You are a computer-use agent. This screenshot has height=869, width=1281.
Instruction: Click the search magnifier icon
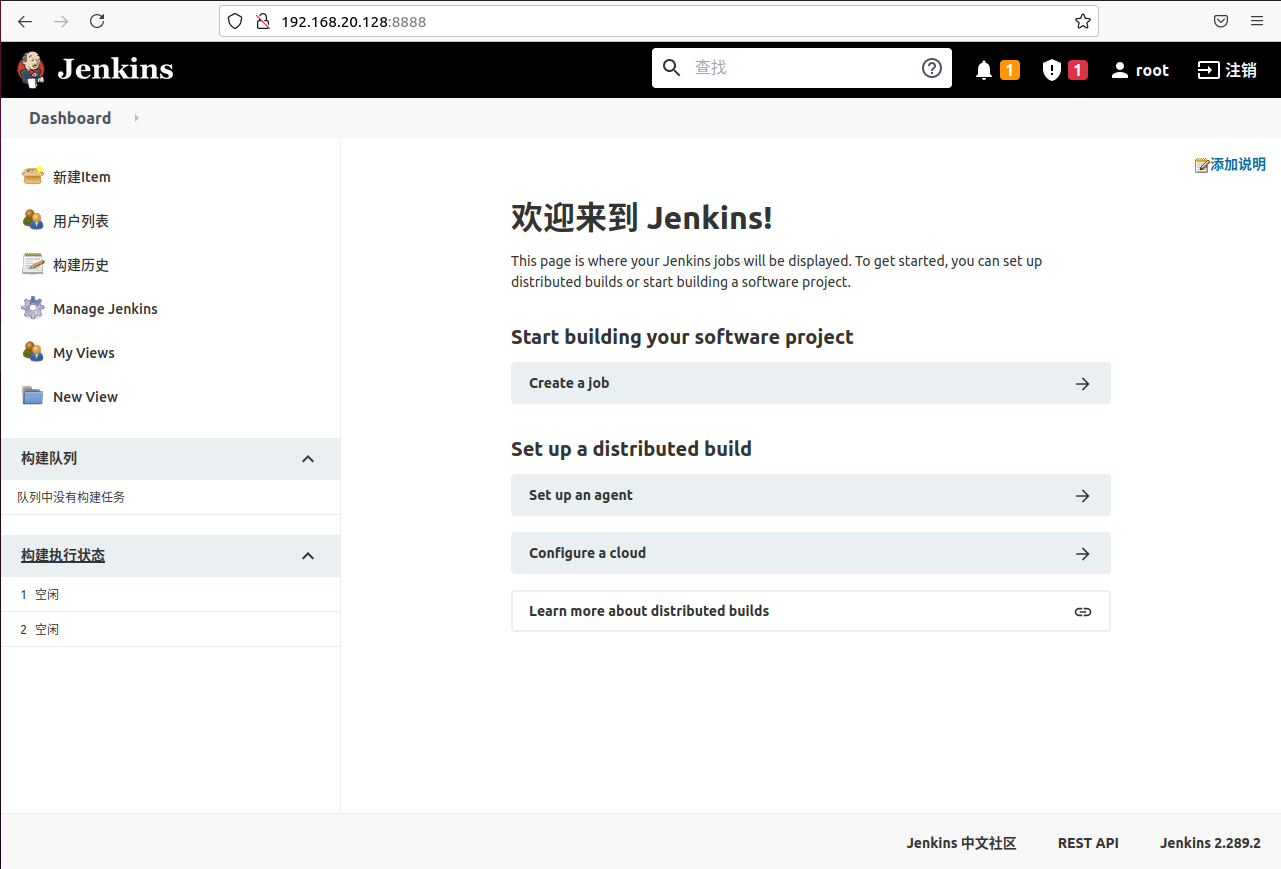pos(672,68)
